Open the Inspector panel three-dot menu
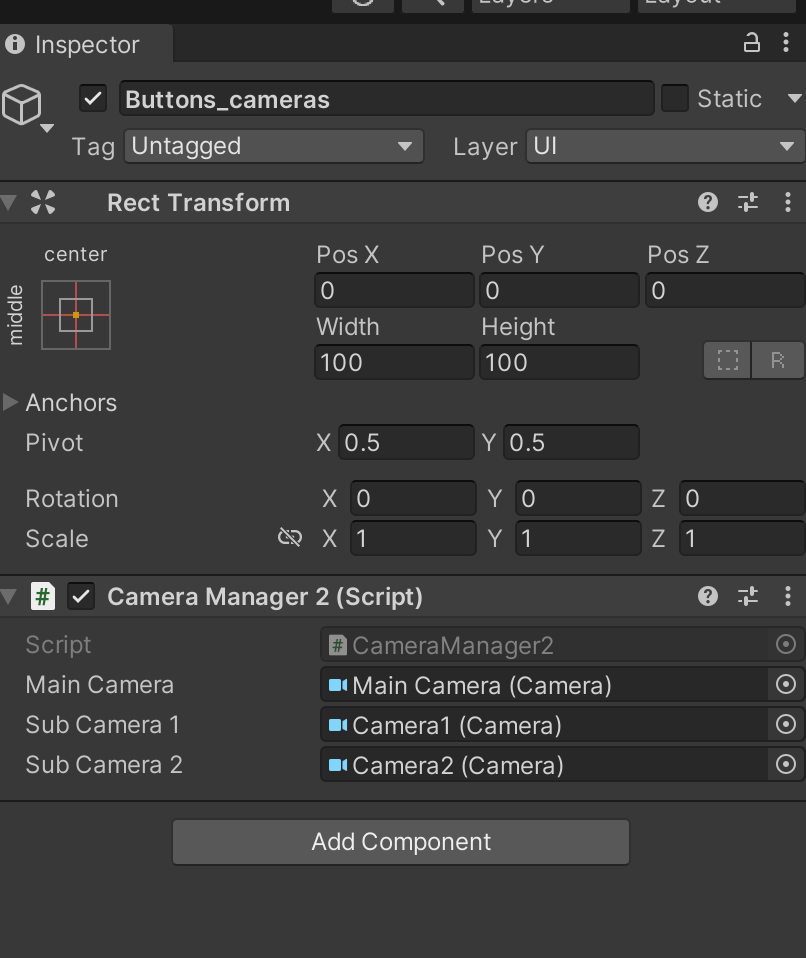 coord(788,43)
